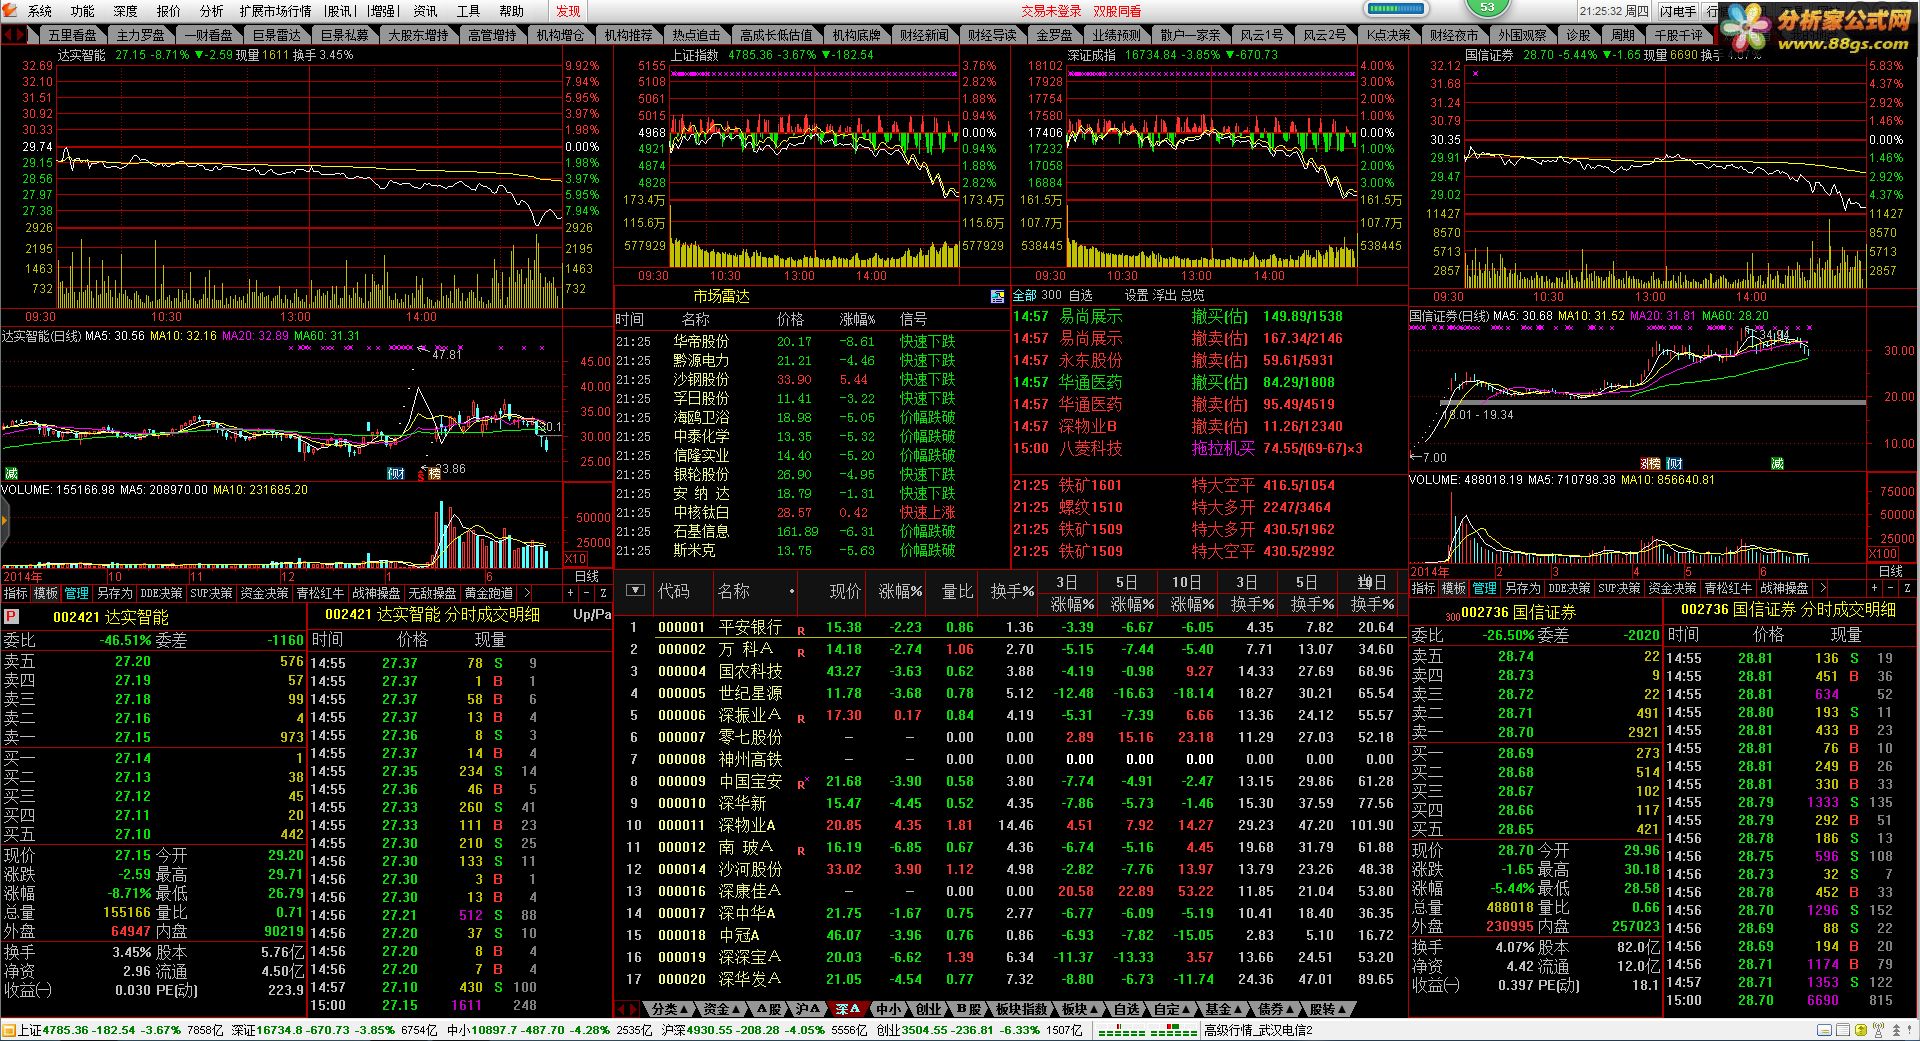The width and height of the screenshot is (1920, 1041).
Task: Click the green 53 circle indicator
Action: coord(1487,7)
